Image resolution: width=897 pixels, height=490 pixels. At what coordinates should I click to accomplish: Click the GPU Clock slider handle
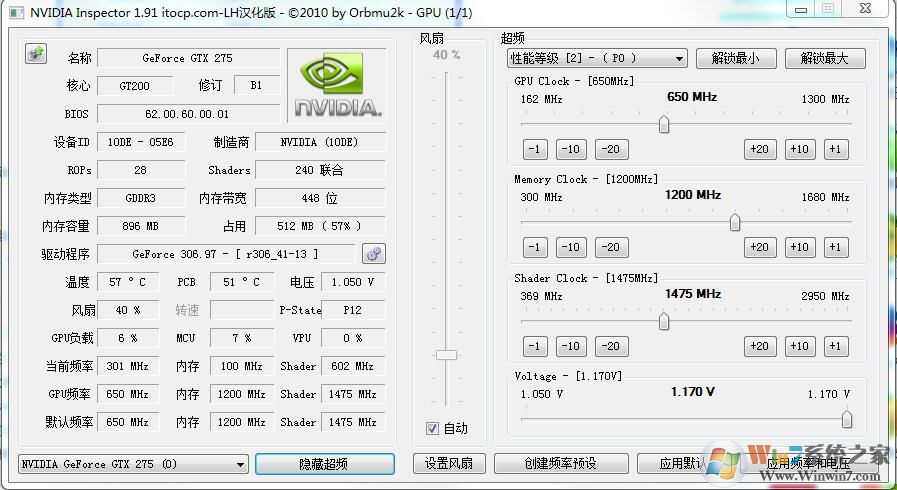(663, 124)
